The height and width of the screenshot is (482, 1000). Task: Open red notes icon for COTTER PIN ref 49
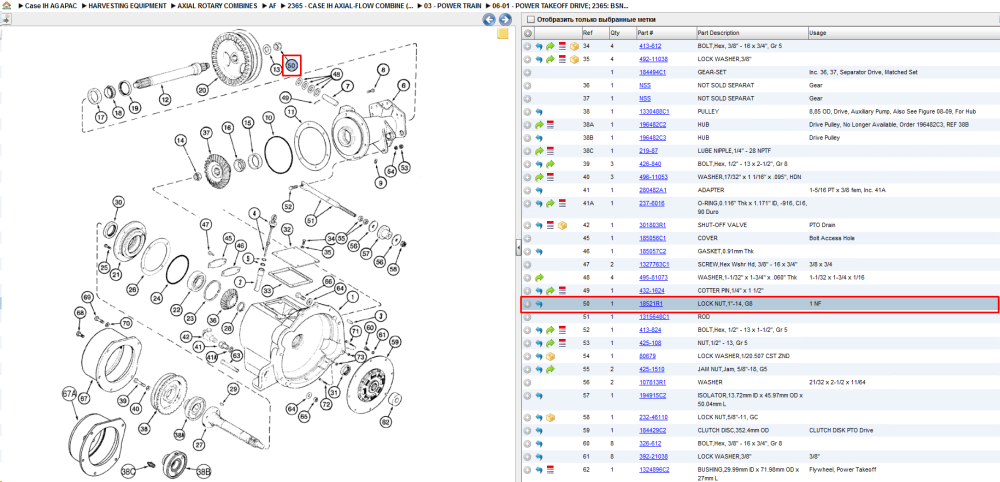point(562,291)
